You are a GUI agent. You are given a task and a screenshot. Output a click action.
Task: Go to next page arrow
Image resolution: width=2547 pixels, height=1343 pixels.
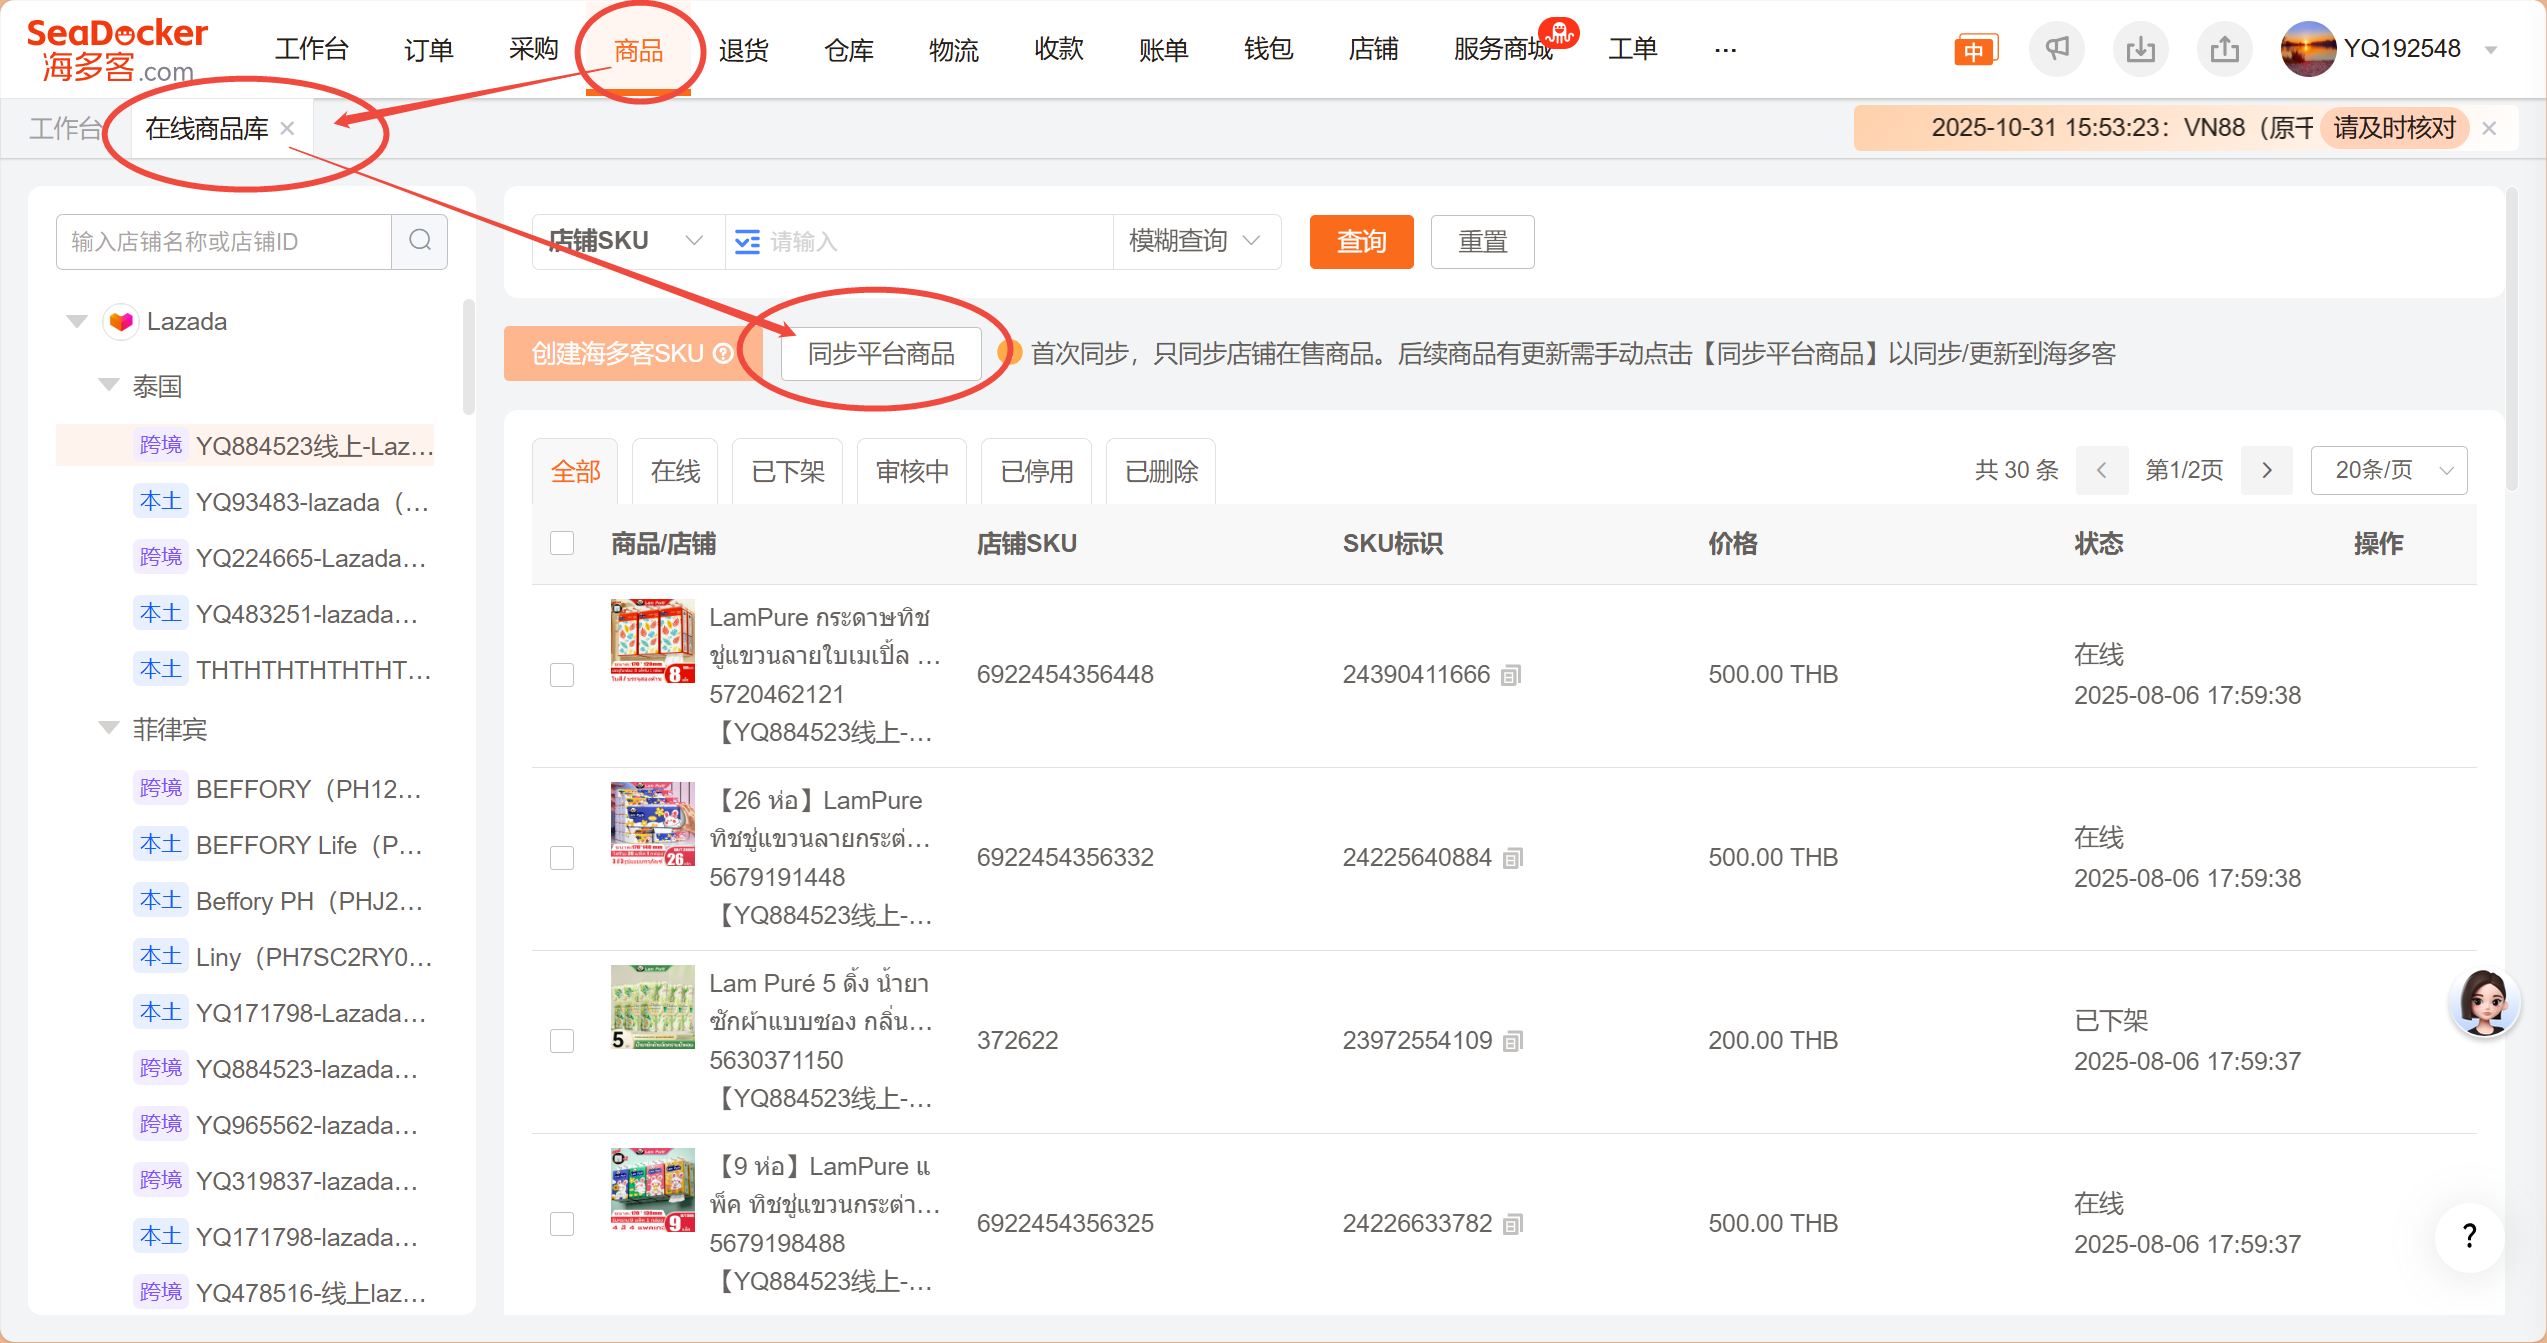(x=2267, y=470)
